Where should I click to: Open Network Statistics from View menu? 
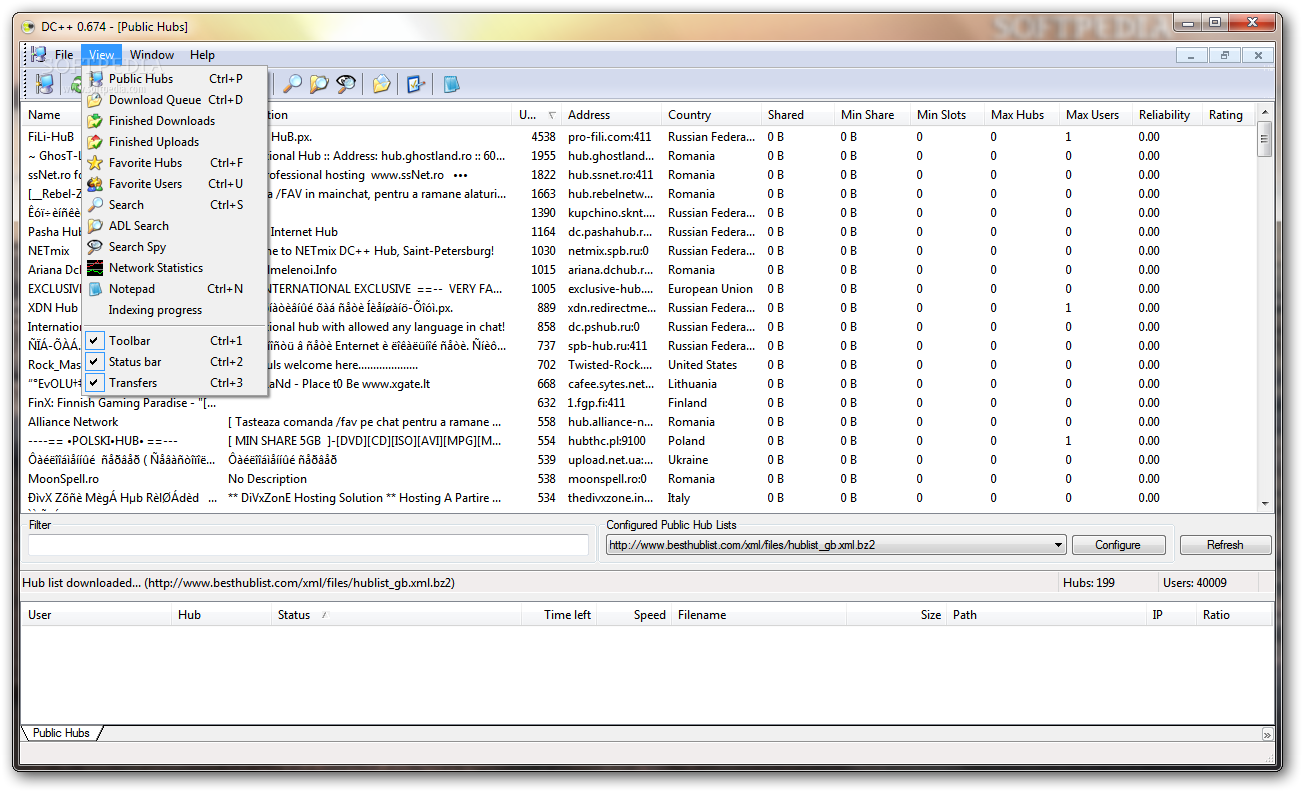point(174,268)
